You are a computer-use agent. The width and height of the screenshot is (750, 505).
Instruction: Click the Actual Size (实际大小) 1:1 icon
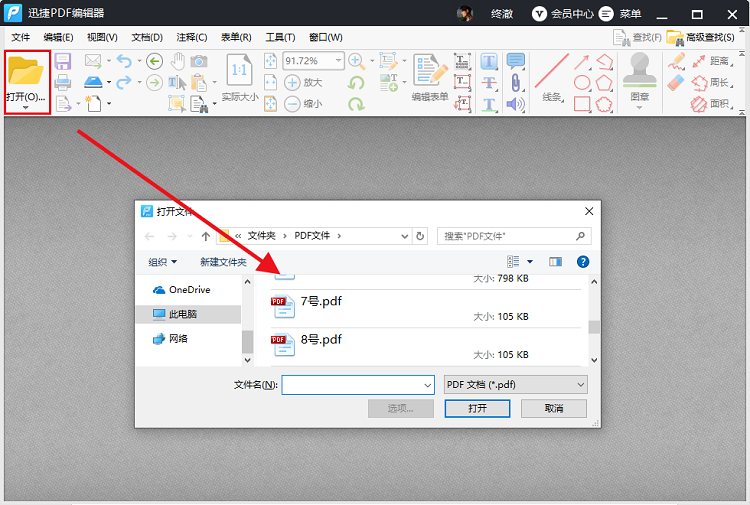(x=239, y=70)
